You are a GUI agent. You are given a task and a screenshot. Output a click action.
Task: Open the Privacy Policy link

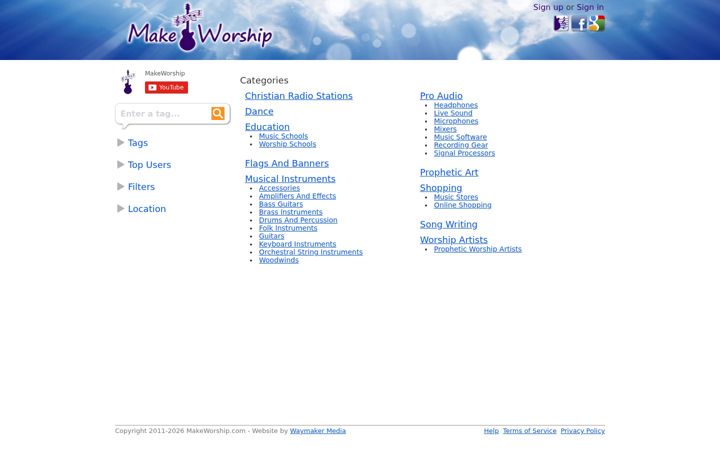[x=583, y=431]
